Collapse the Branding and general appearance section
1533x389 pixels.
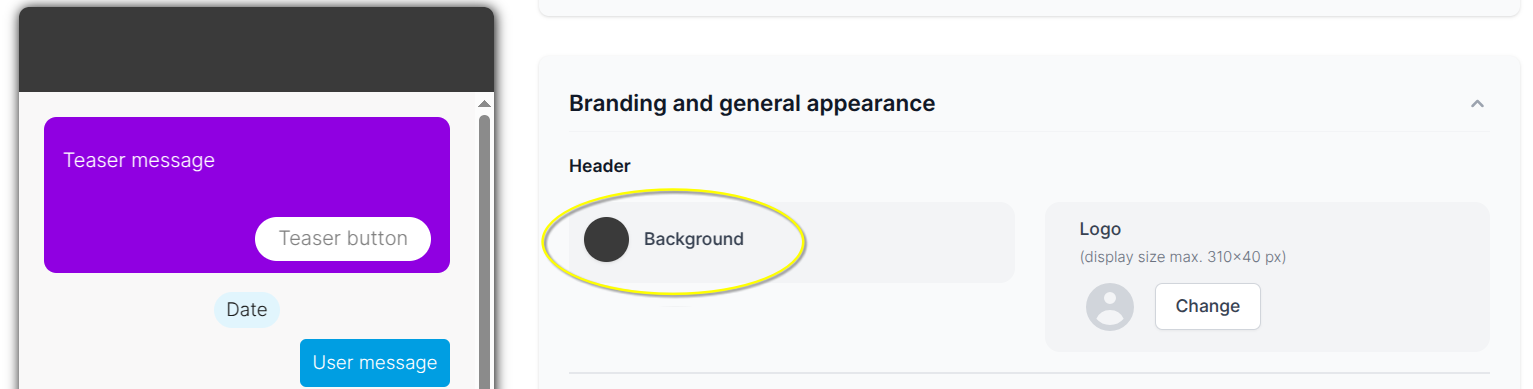coord(1476,104)
